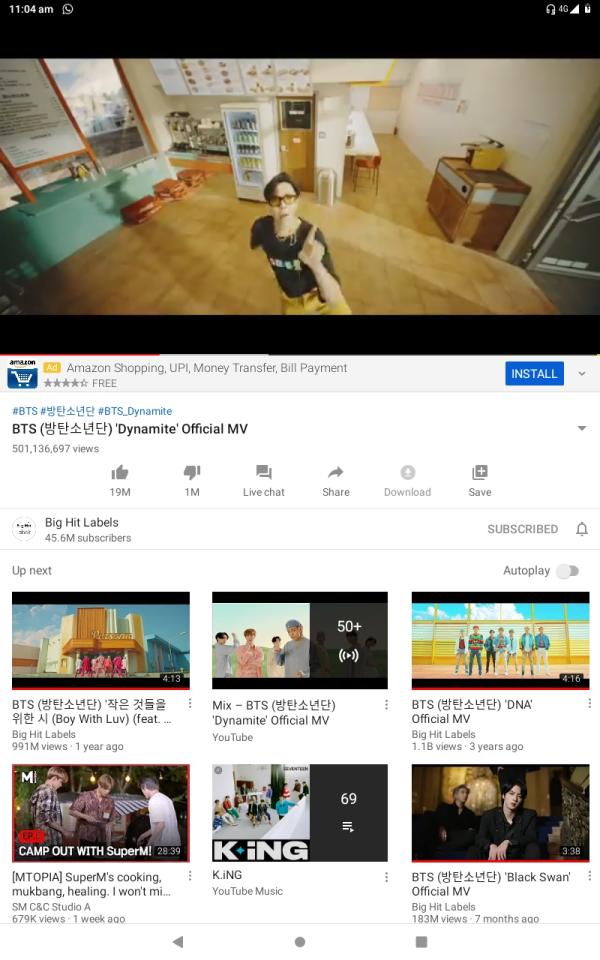Tap the Android recent apps button
The width and height of the screenshot is (600, 960).
point(421,942)
